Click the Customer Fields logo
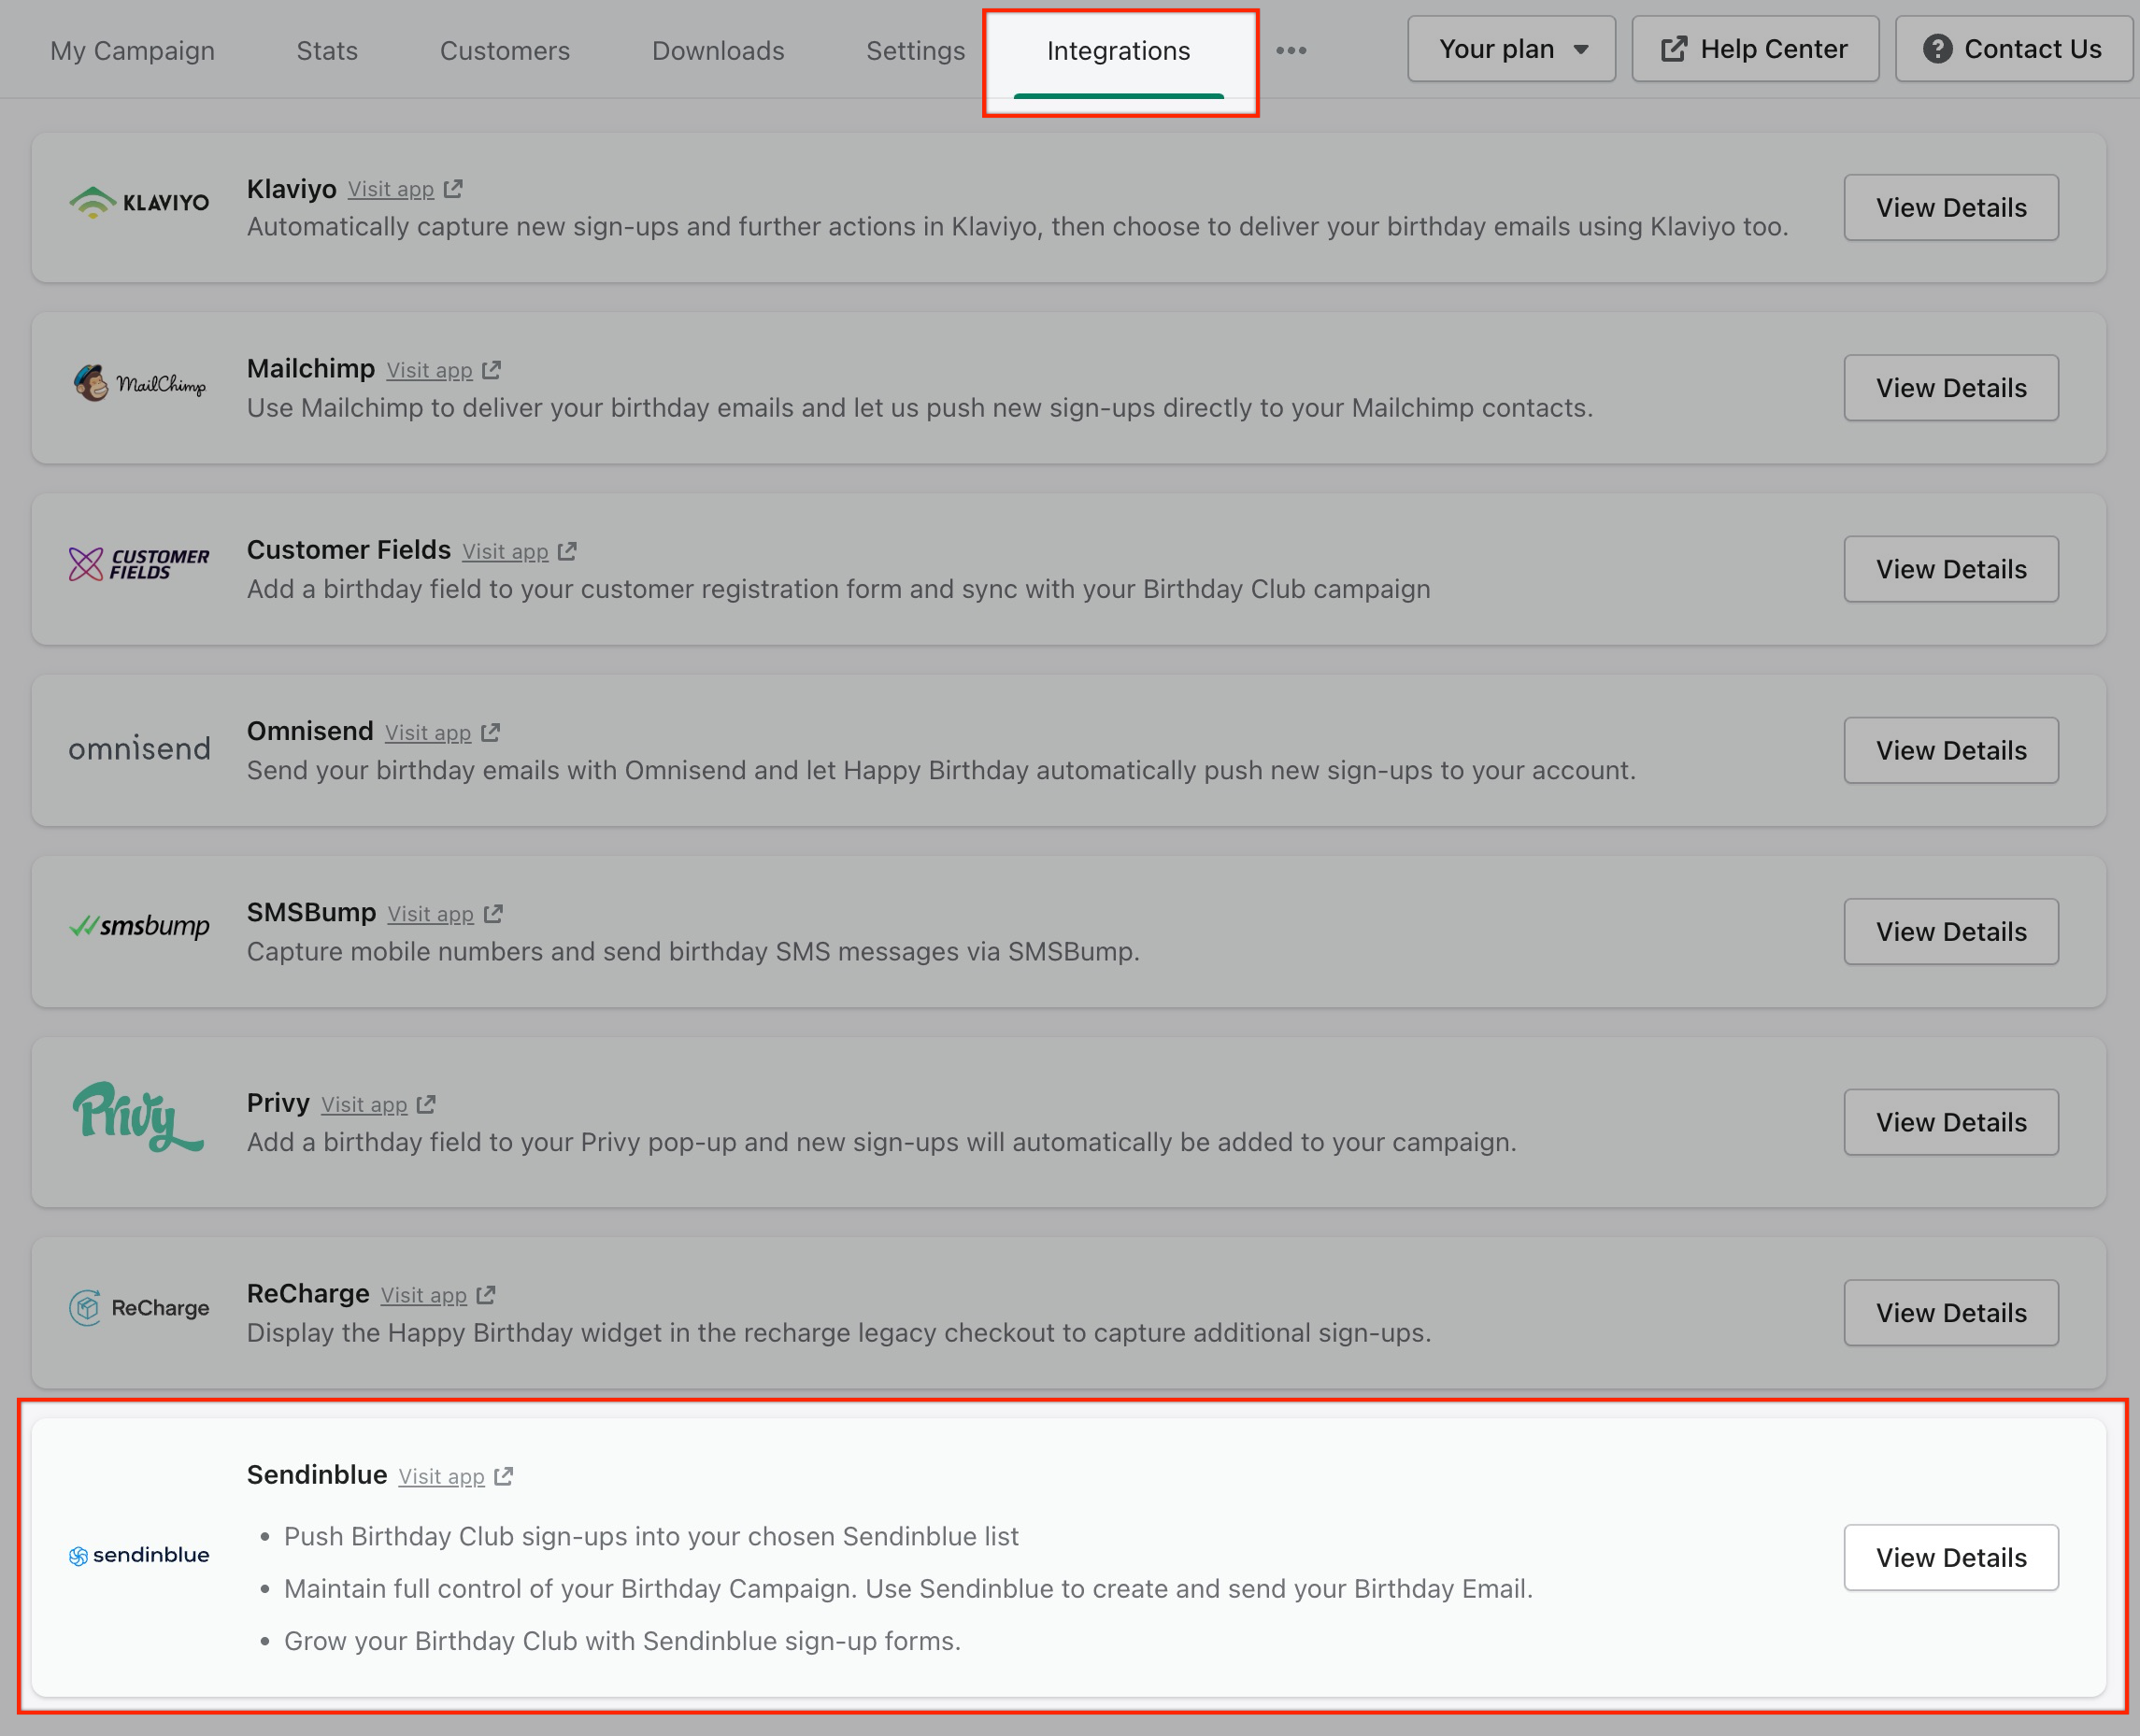 click(139, 564)
